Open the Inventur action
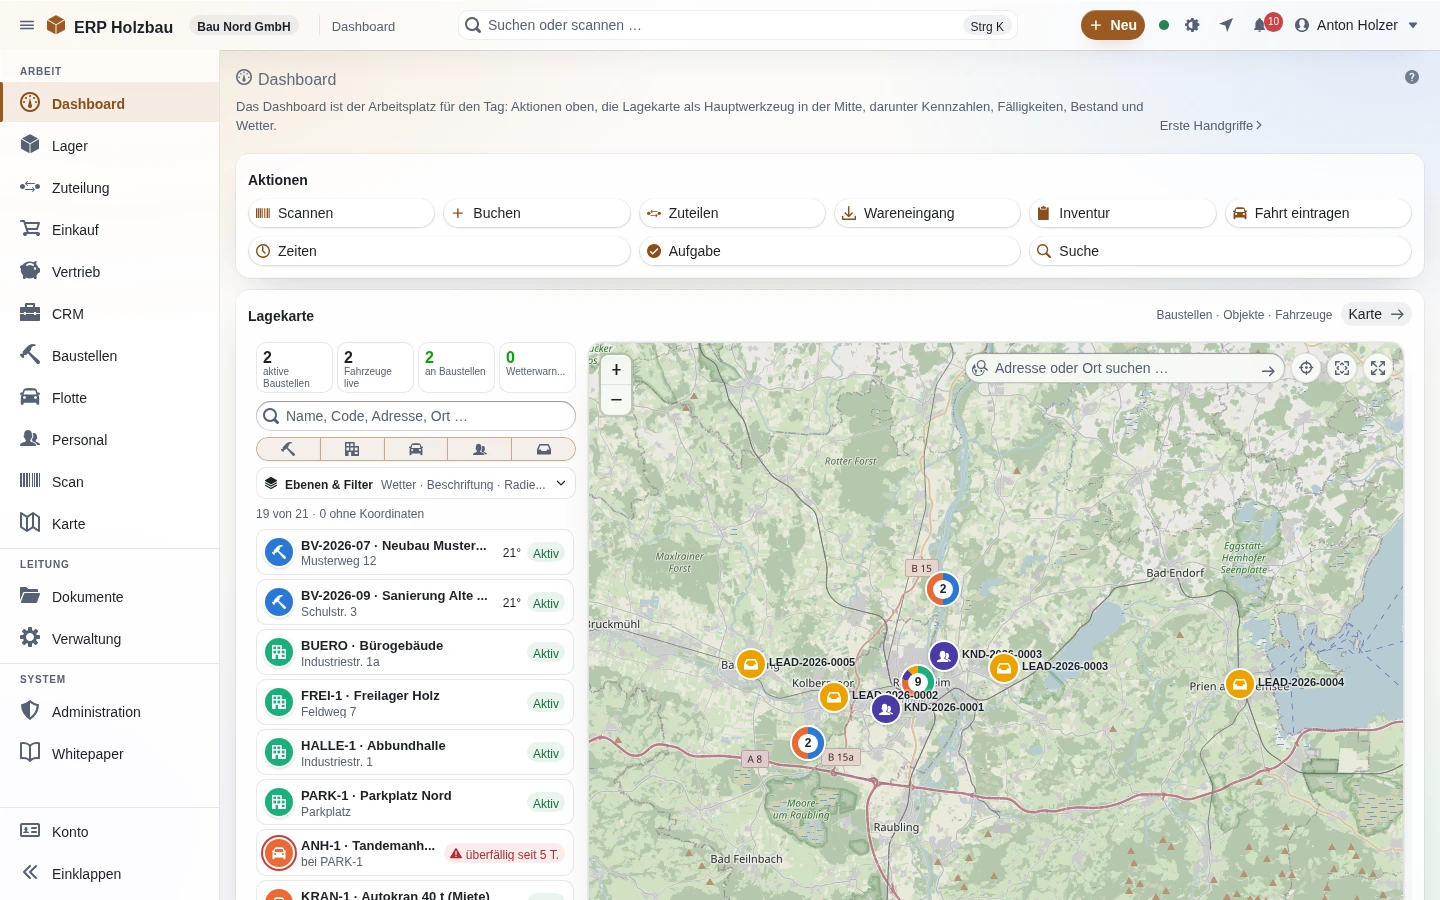This screenshot has width=1440, height=900. click(x=1122, y=213)
